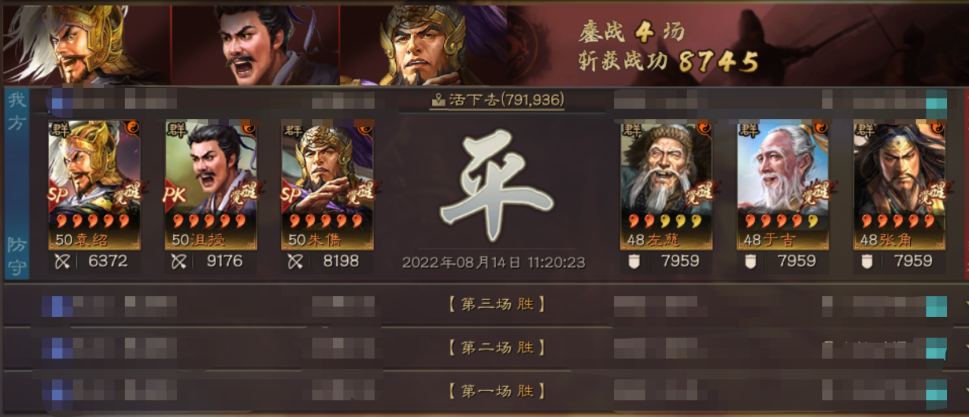Select the 我方 防守 side tab
The image size is (969, 417).
tap(16, 184)
